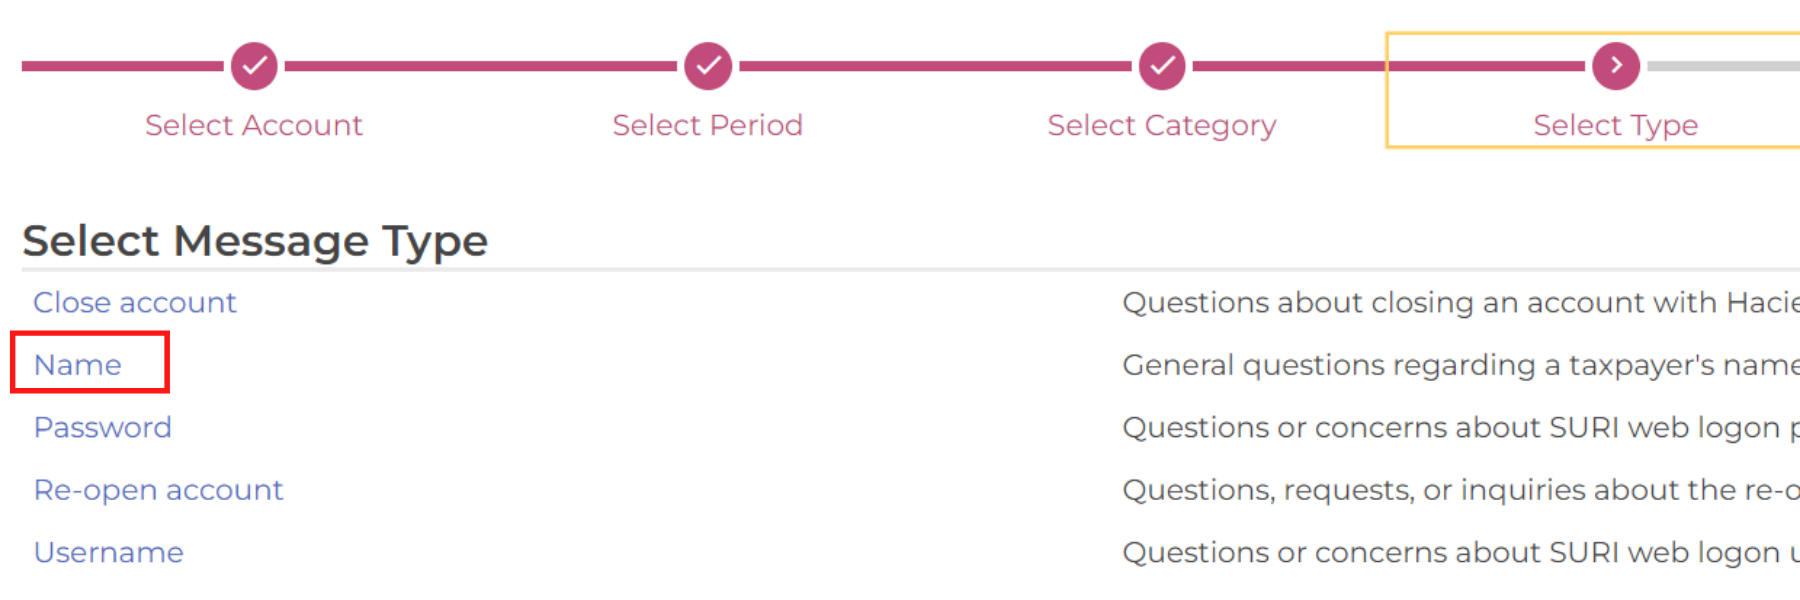Go back to the Select Account step label
The image size is (1800, 600).
254,125
